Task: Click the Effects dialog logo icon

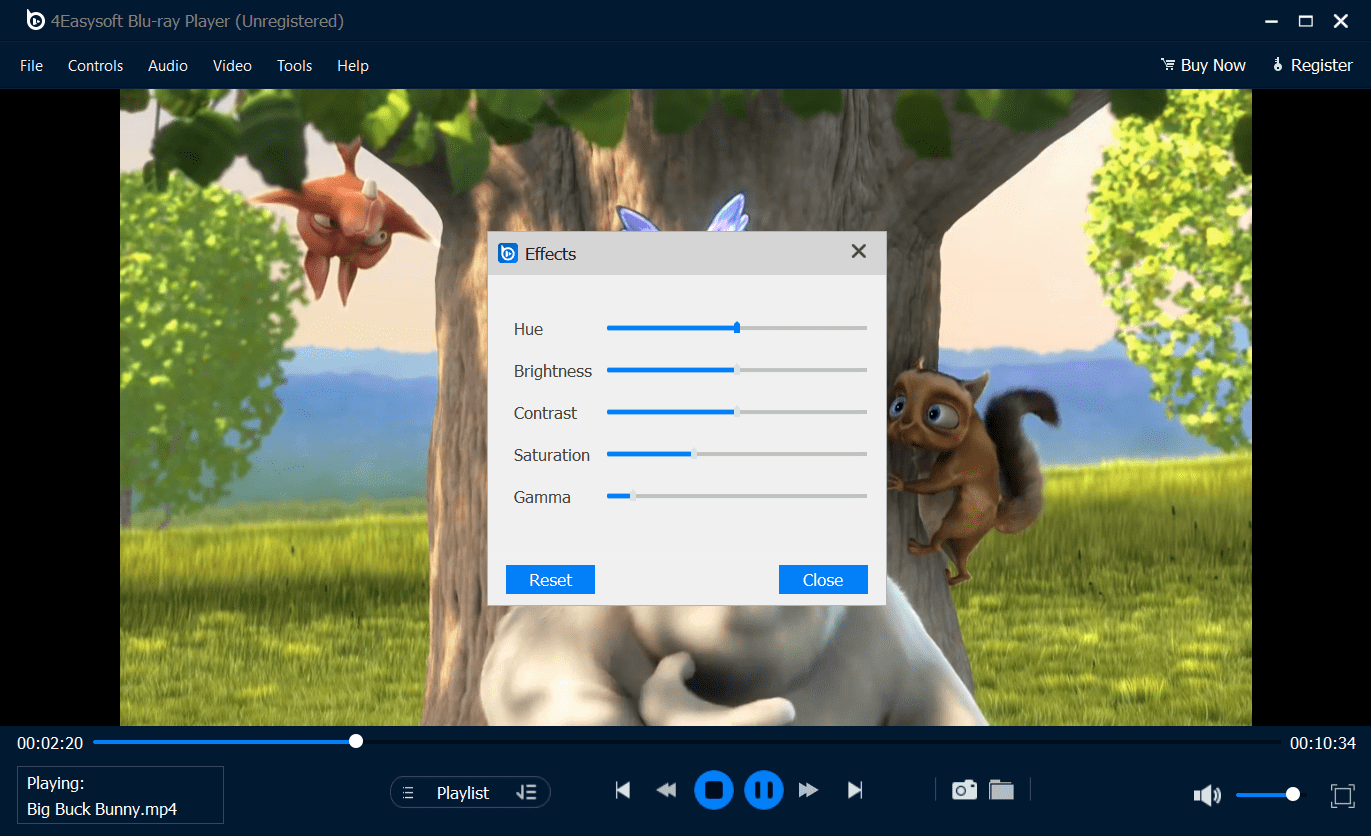Action: pyautogui.click(x=507, y=253)
